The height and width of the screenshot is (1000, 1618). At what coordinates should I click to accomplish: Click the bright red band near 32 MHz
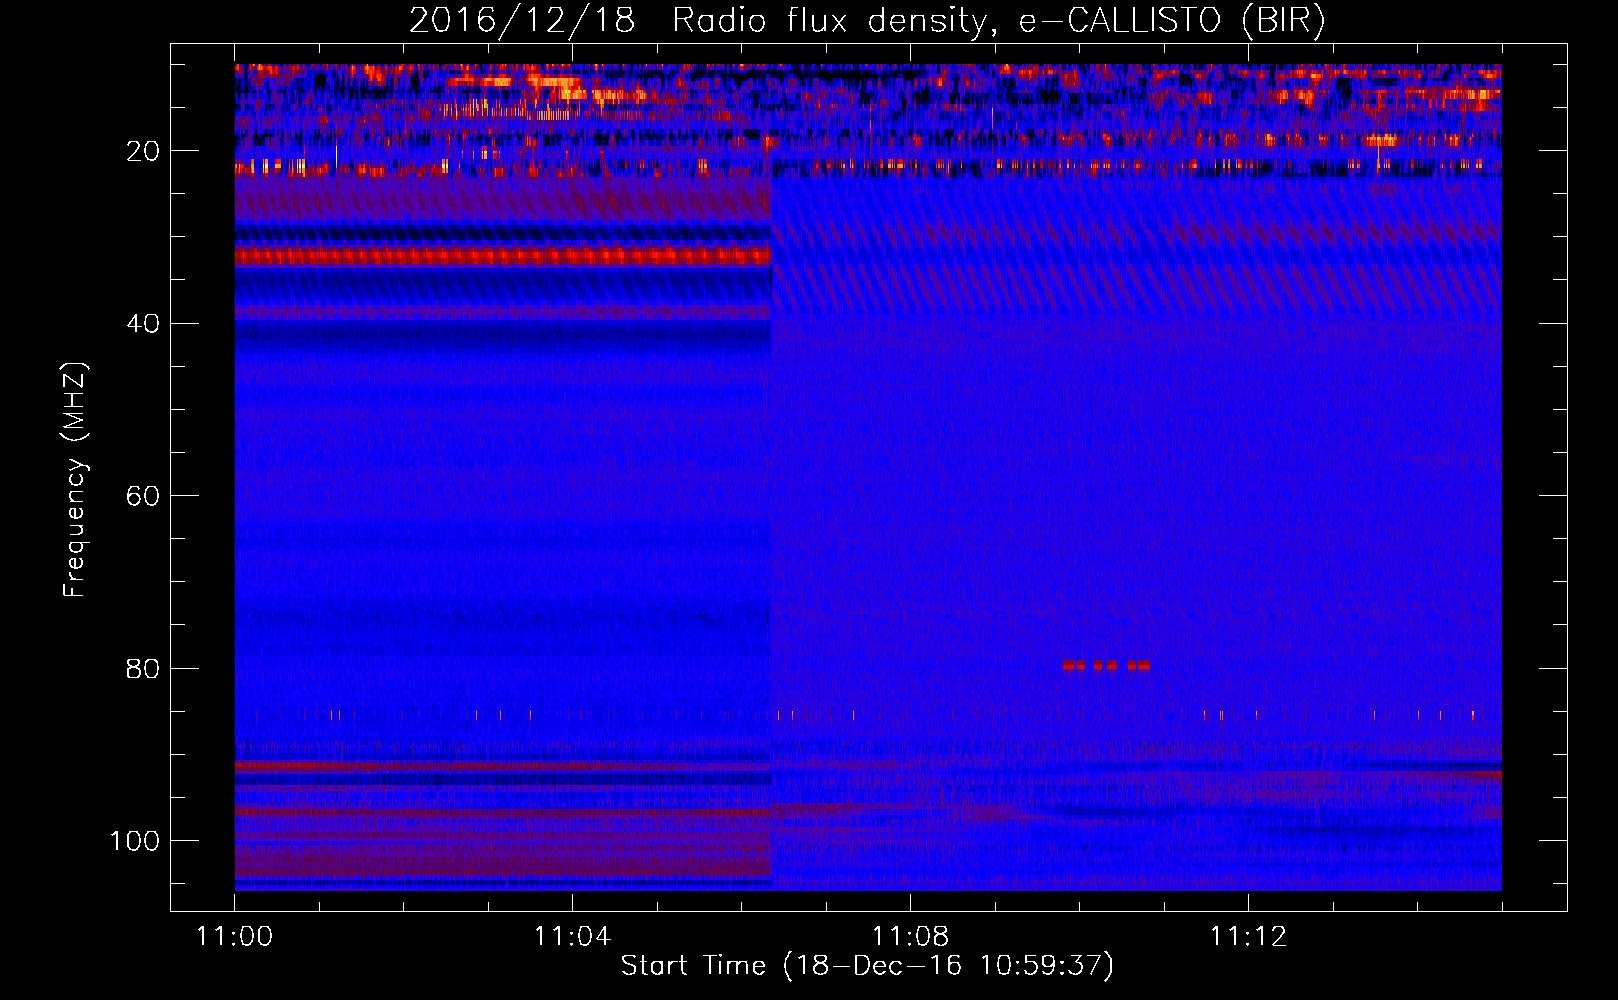coord(503,256)
